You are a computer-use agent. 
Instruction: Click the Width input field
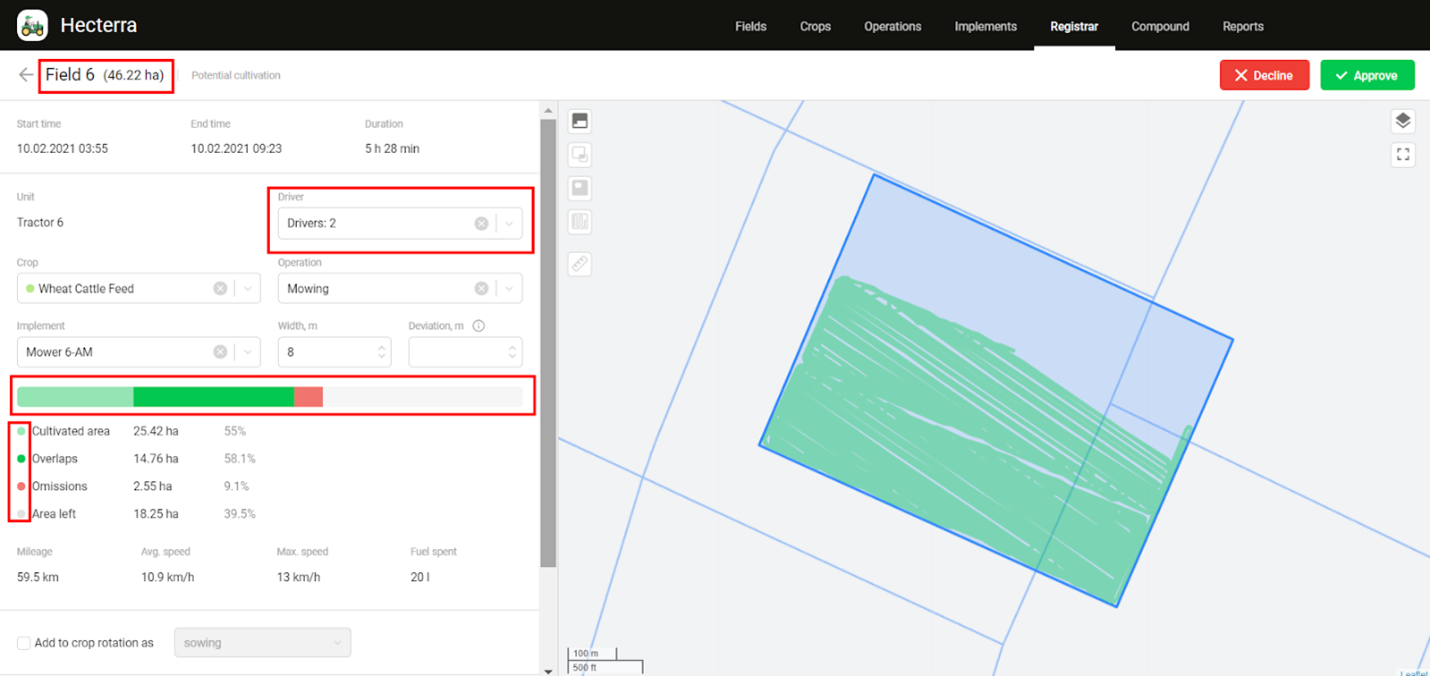coord(325,352)
